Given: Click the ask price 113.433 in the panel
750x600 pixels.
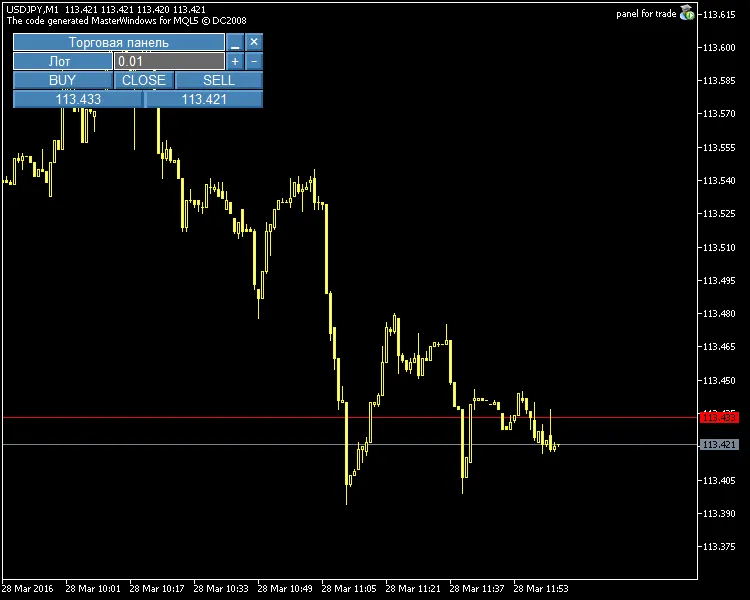Looking at the screenshot, I should [78, 99].
